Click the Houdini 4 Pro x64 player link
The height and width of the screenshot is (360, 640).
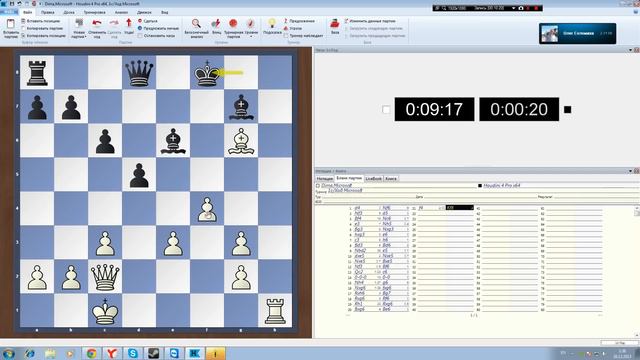pyautogui.click(x=502, y=186)
